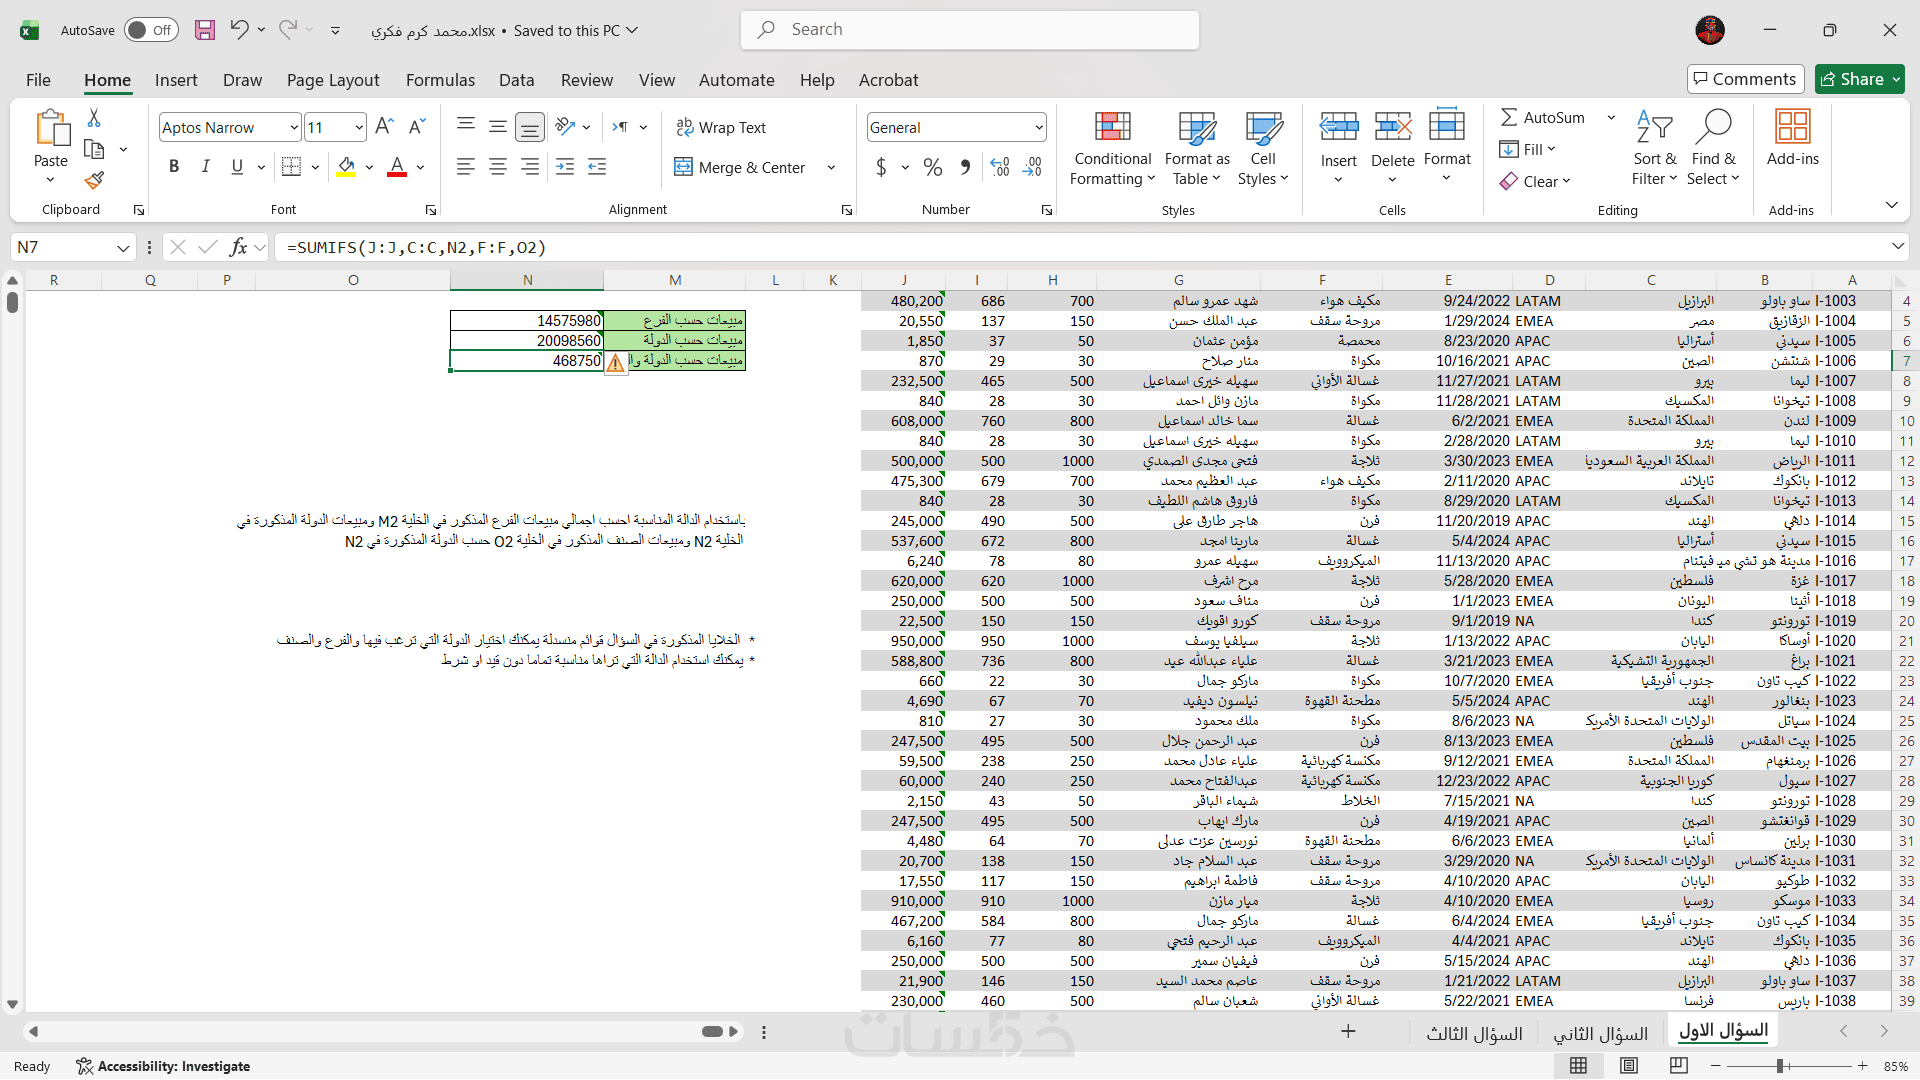
Task: Expand the Name Box dropdown arrow
Action: [x=123, y=248]
